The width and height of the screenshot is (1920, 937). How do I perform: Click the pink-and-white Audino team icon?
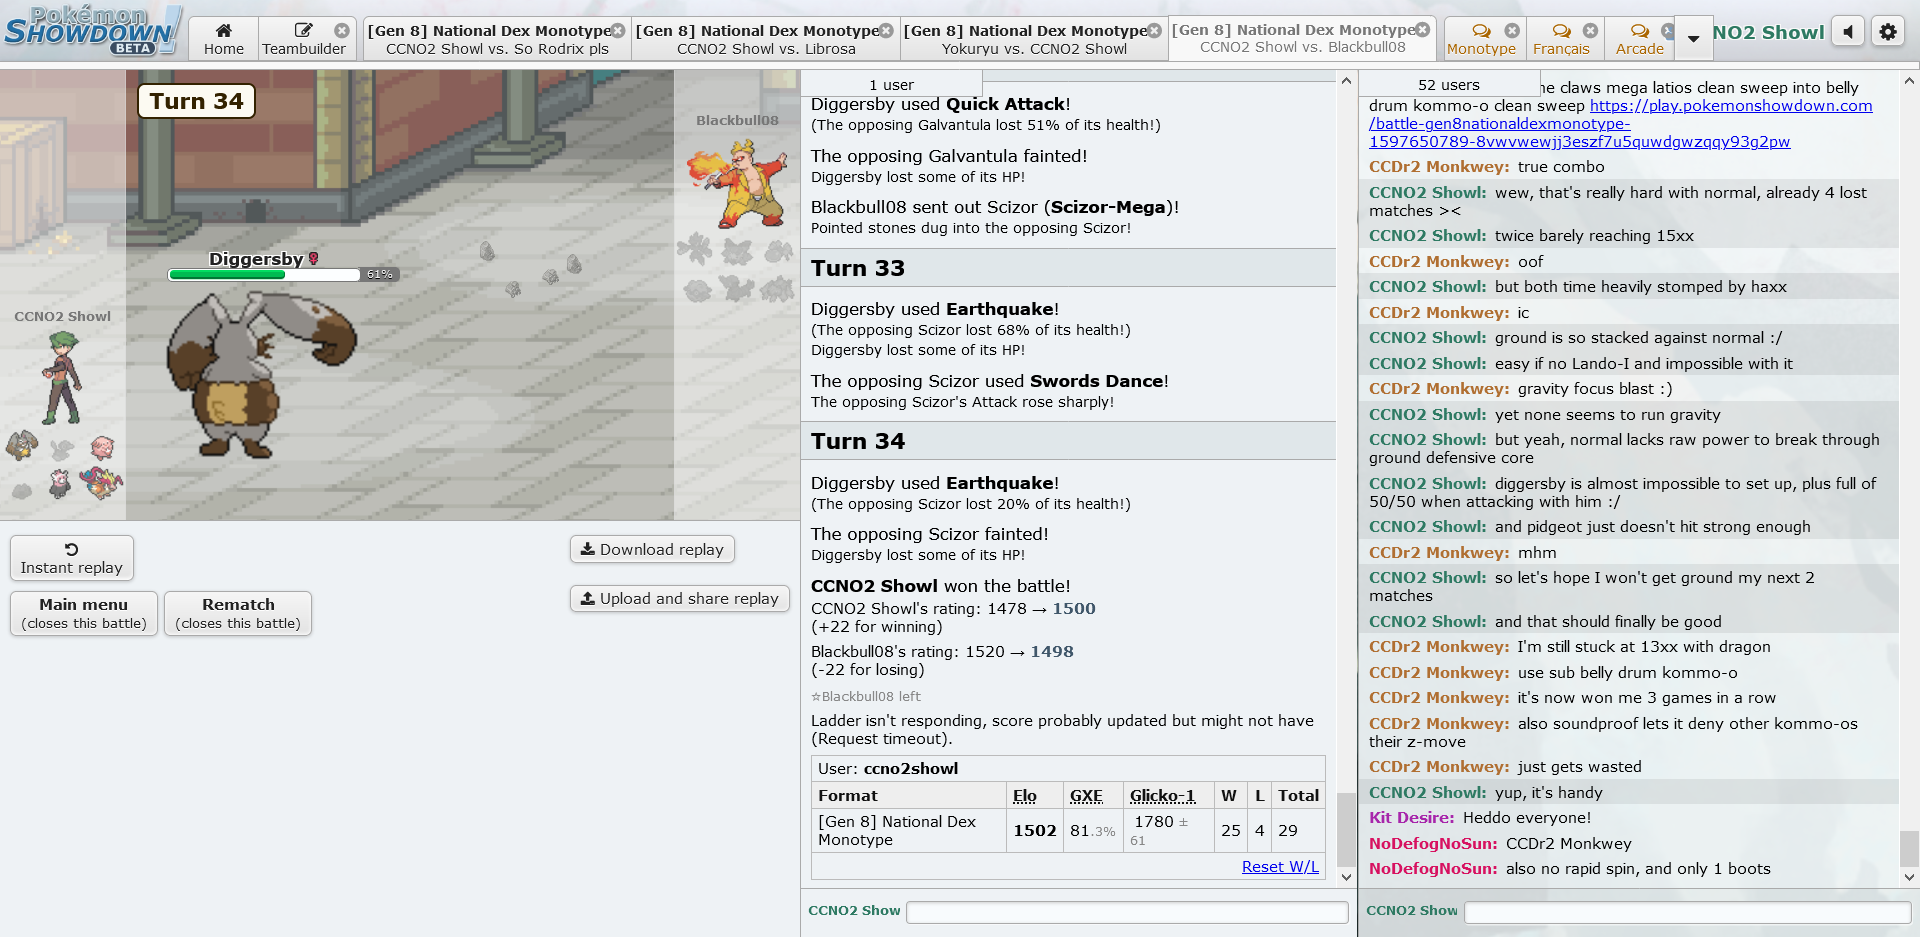coord(61,484)
